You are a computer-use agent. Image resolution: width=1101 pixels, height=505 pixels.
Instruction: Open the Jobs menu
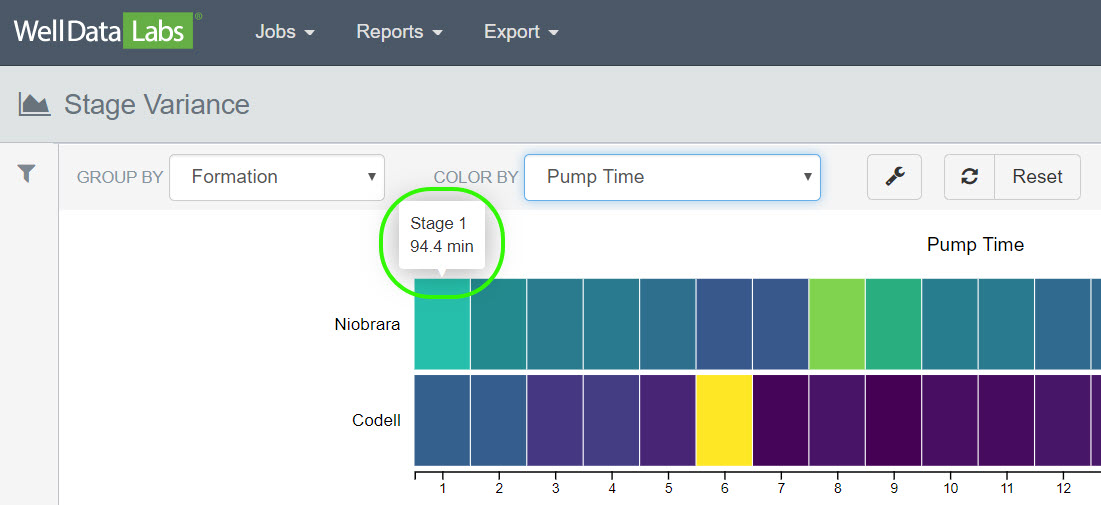pyautogui.click(x=284, y=32)
